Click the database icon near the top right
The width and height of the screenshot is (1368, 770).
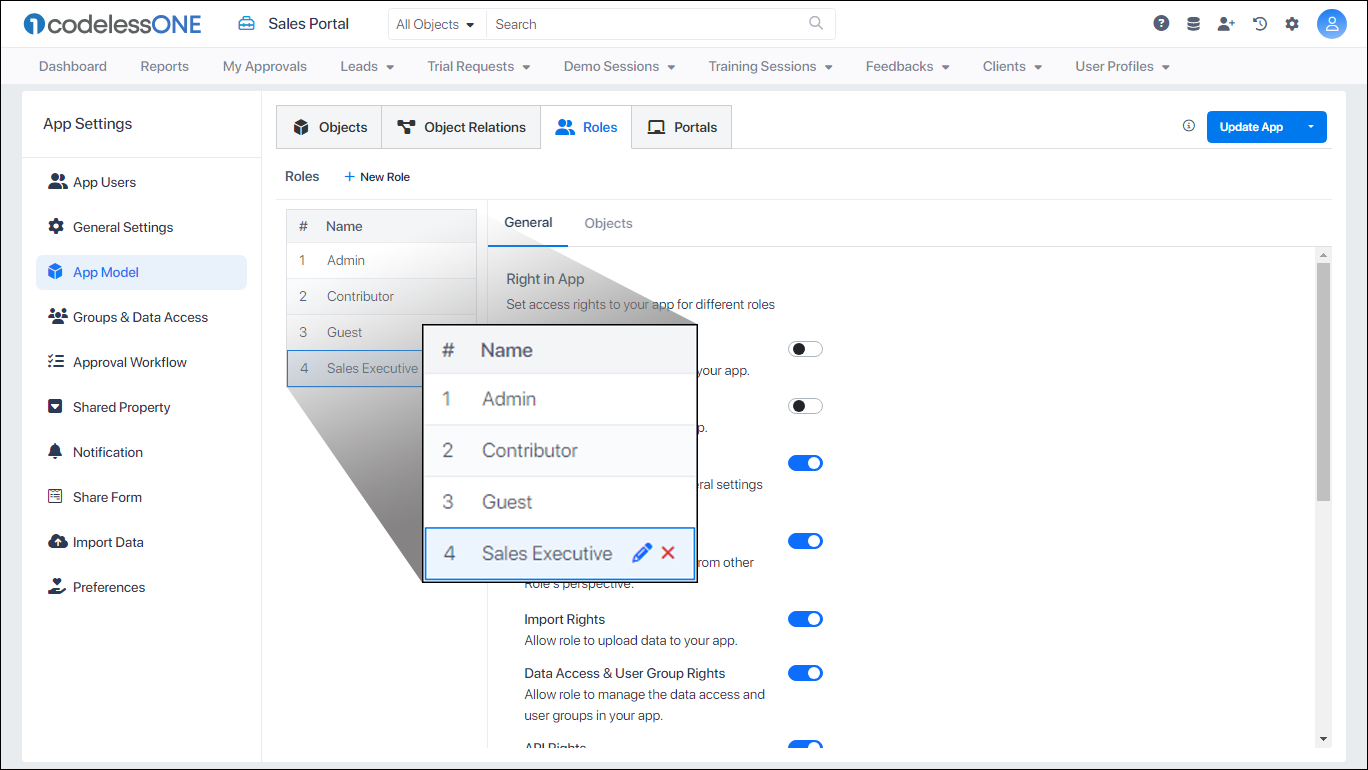[x=1193, y=22]
